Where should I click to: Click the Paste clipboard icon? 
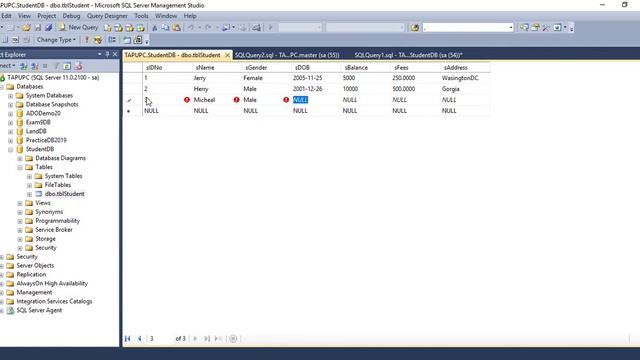coord(176,27)
